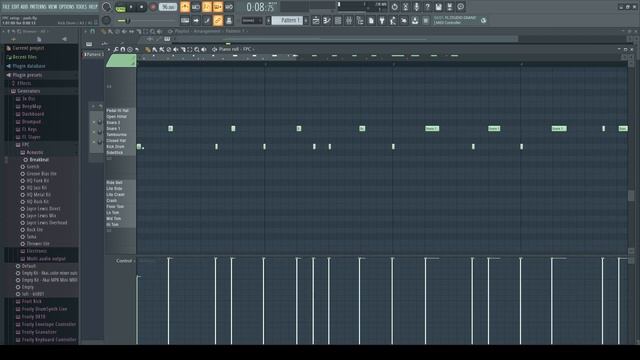
Task: Toggle wait for input to start
Action: 196,7
